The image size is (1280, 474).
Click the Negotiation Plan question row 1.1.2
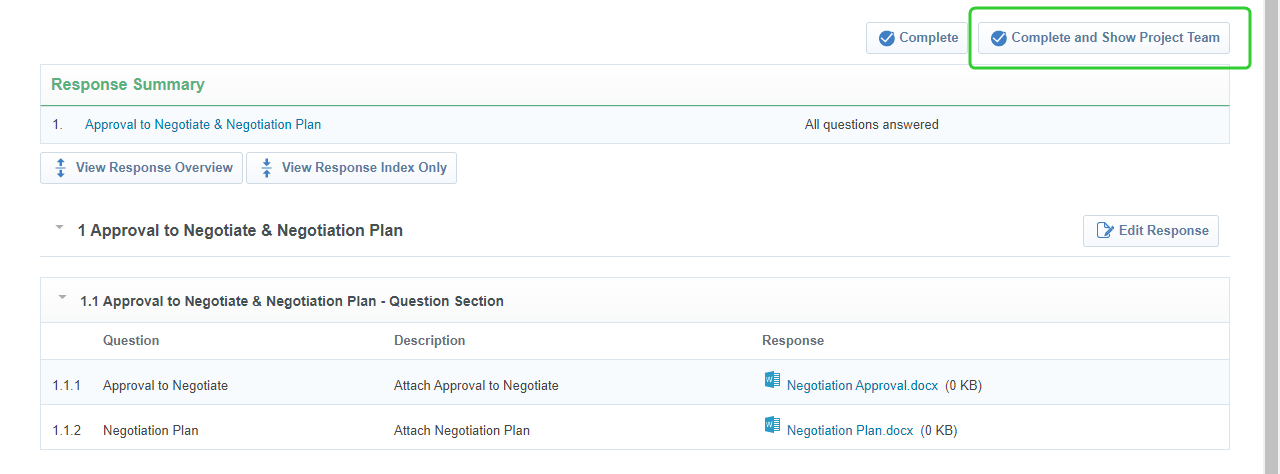tap(150, 431)
